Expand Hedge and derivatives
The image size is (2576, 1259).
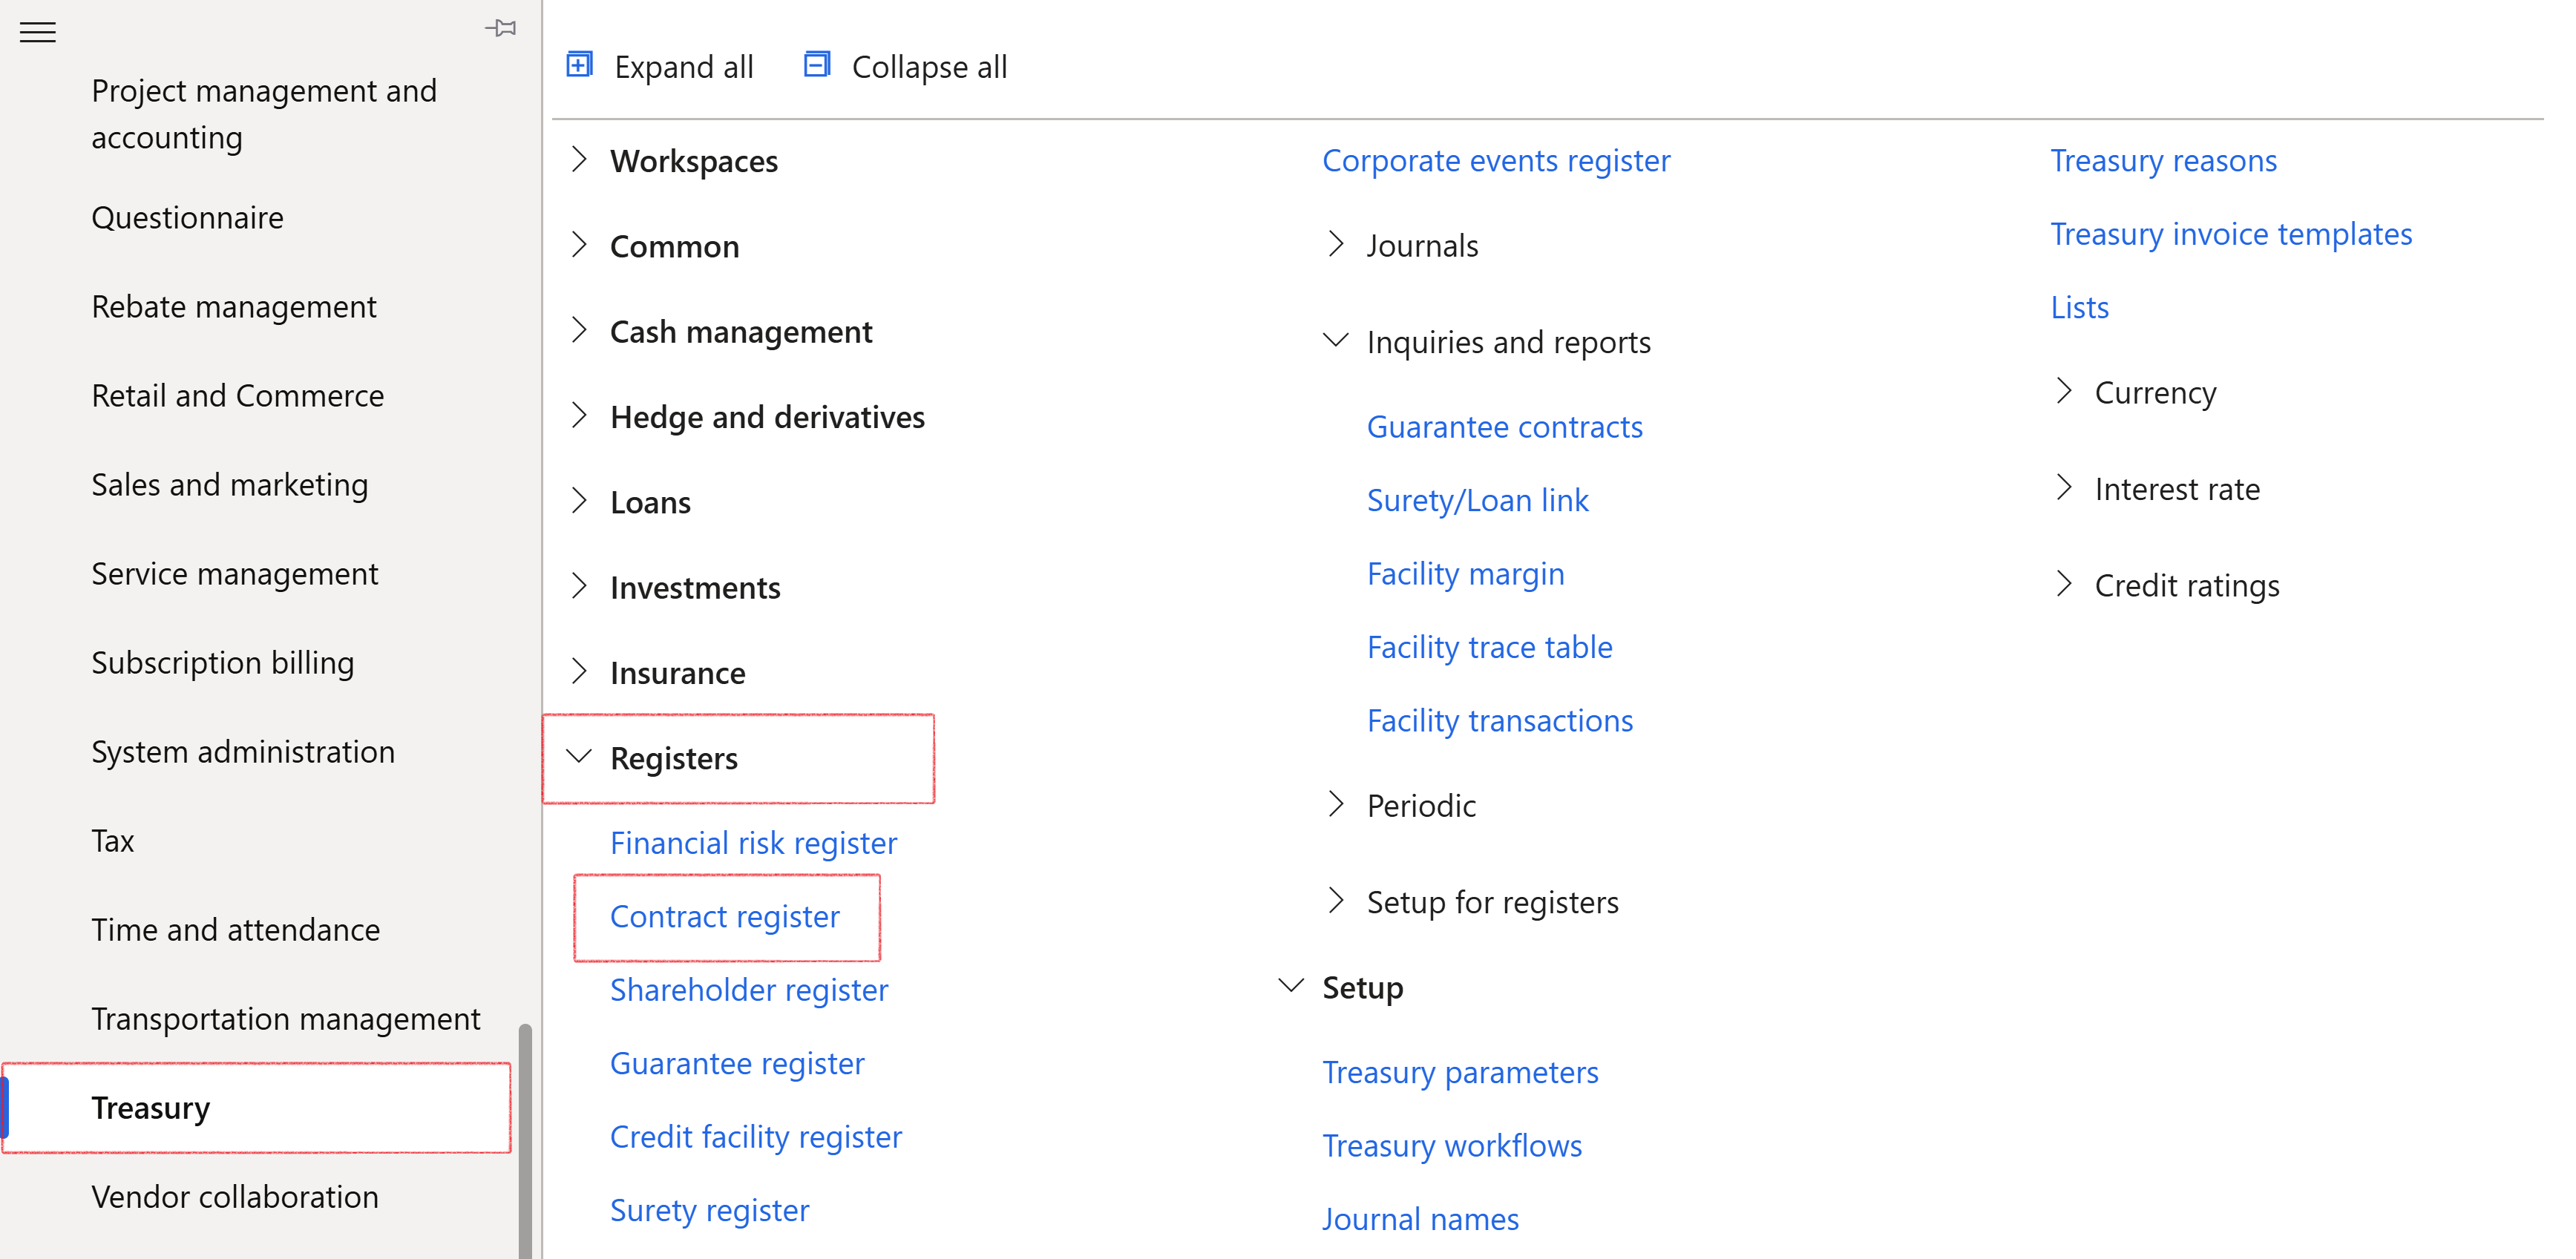click(x=580, y=416)
